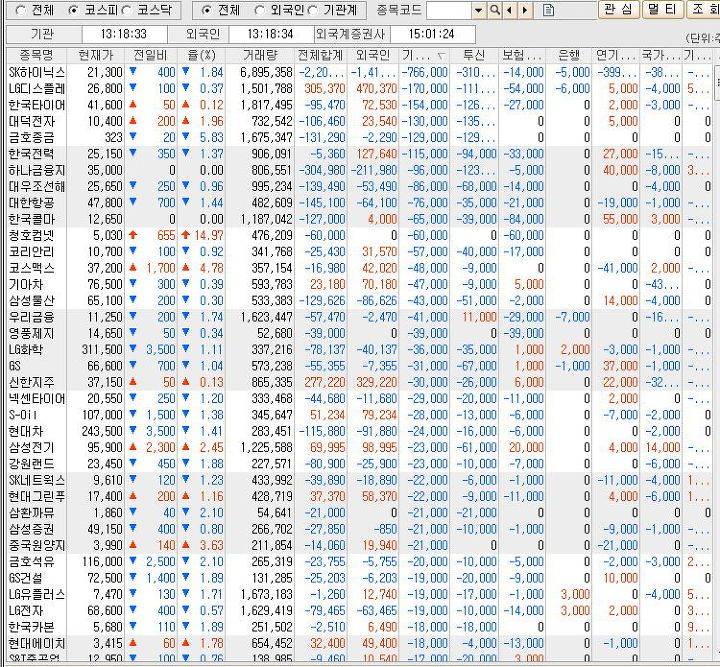Select the LG유플러스 stock name

coord(37,594)
